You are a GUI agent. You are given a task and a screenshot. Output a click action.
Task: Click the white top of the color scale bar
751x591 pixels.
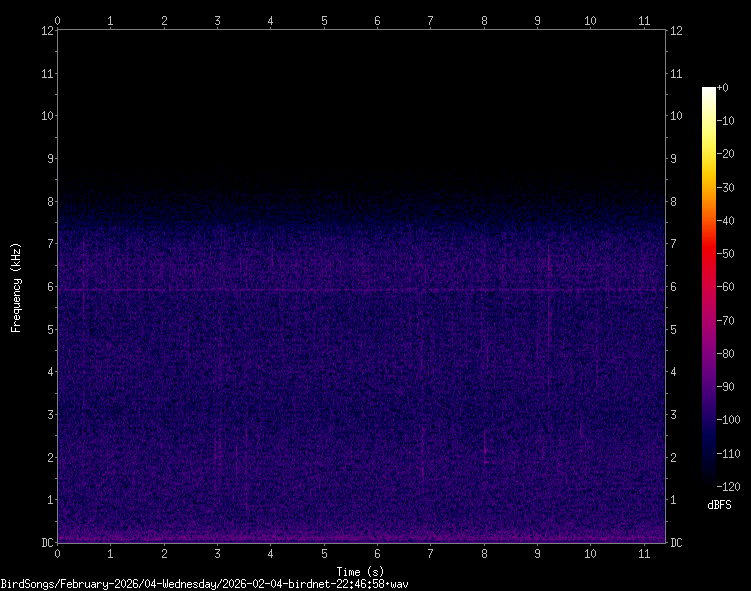[x=709, y=91]
